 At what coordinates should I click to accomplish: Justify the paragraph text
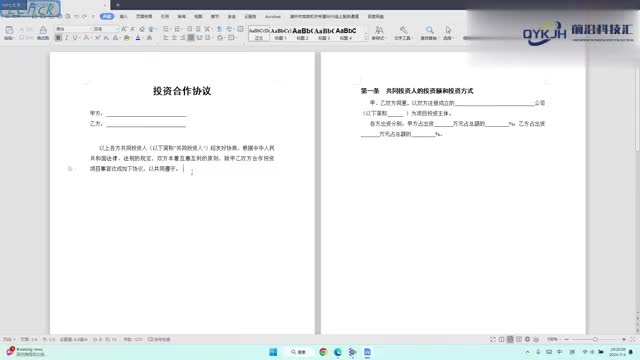(191, 38)
